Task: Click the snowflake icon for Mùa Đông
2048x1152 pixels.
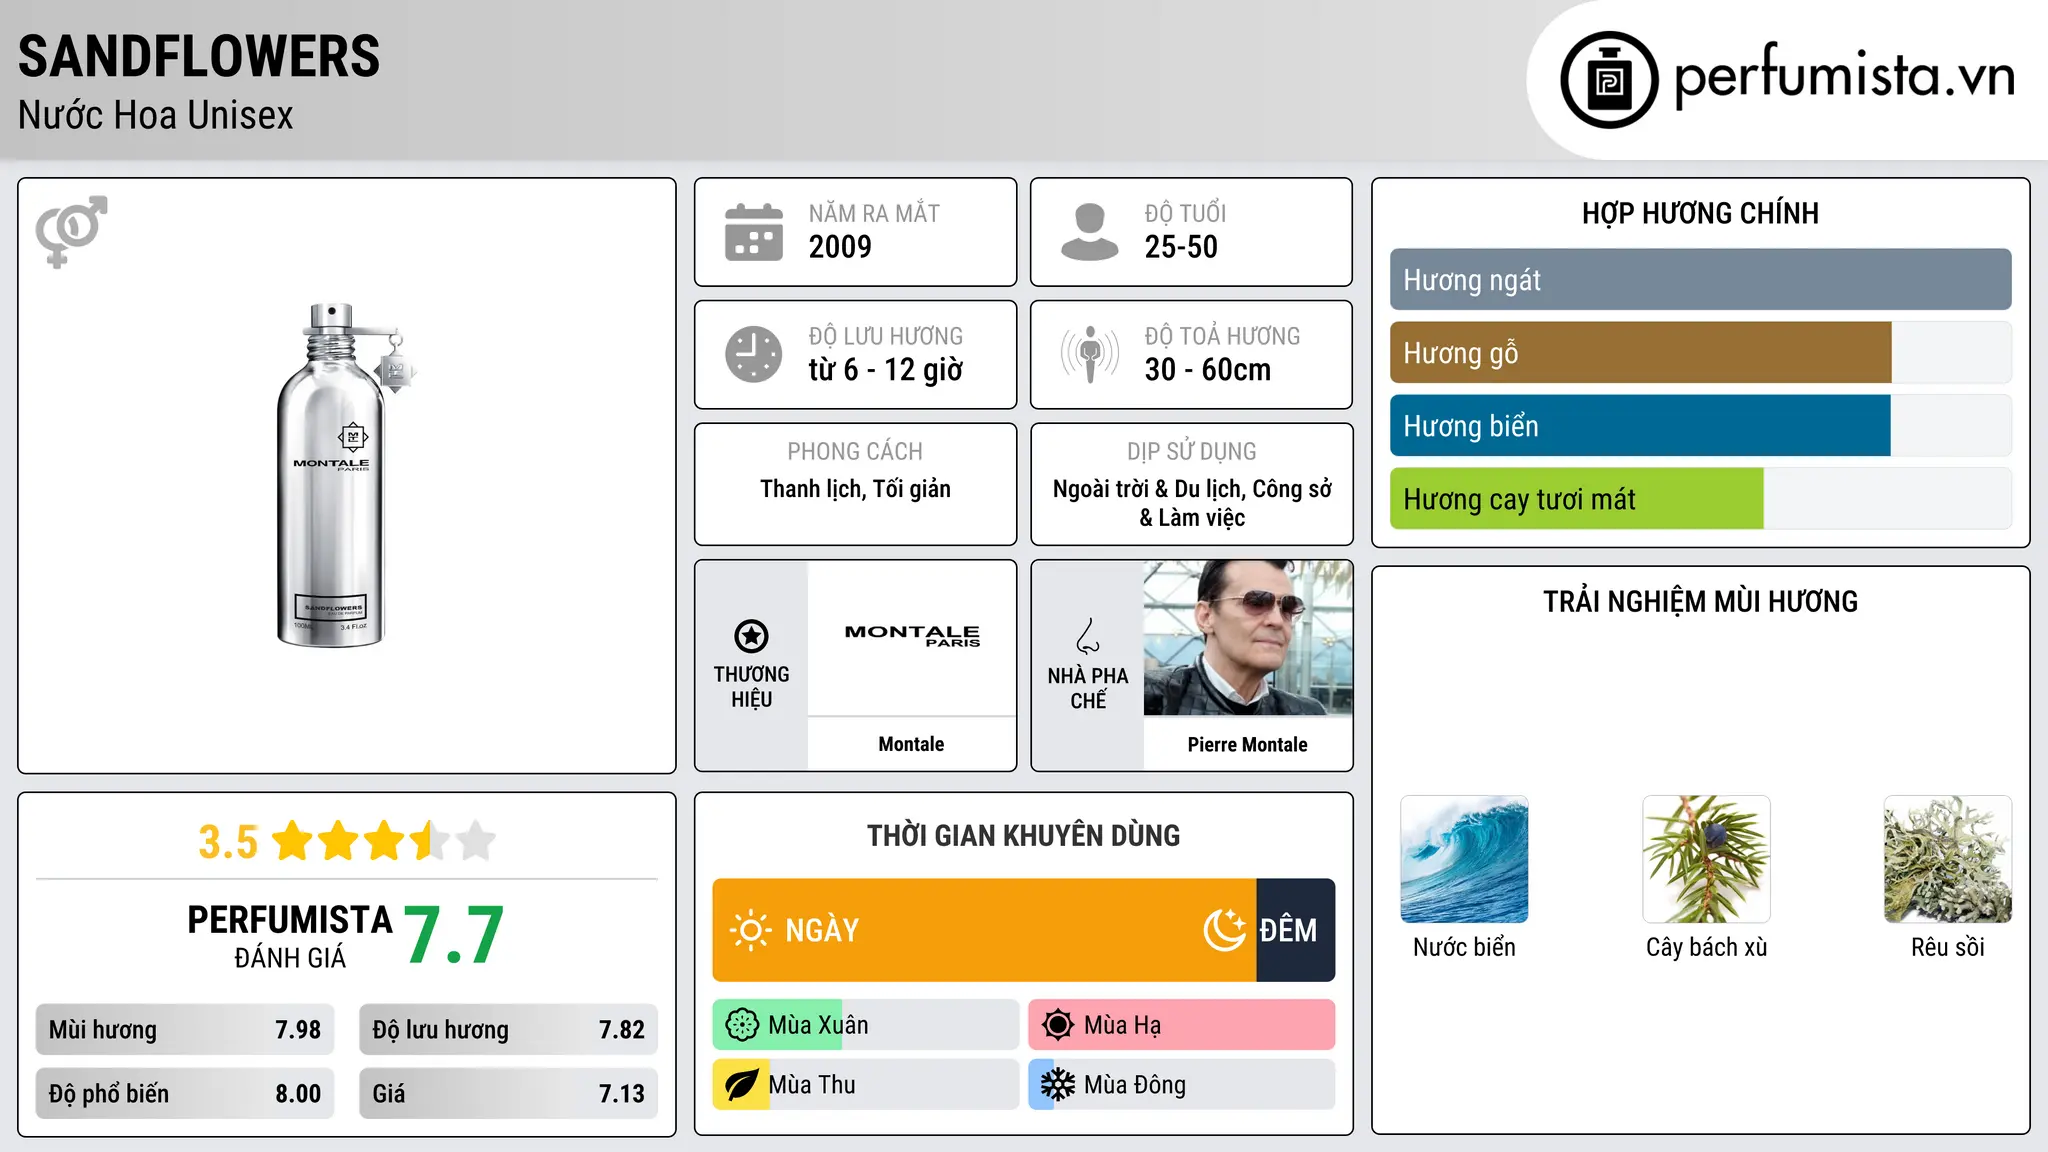Action: point(1058,1085)
